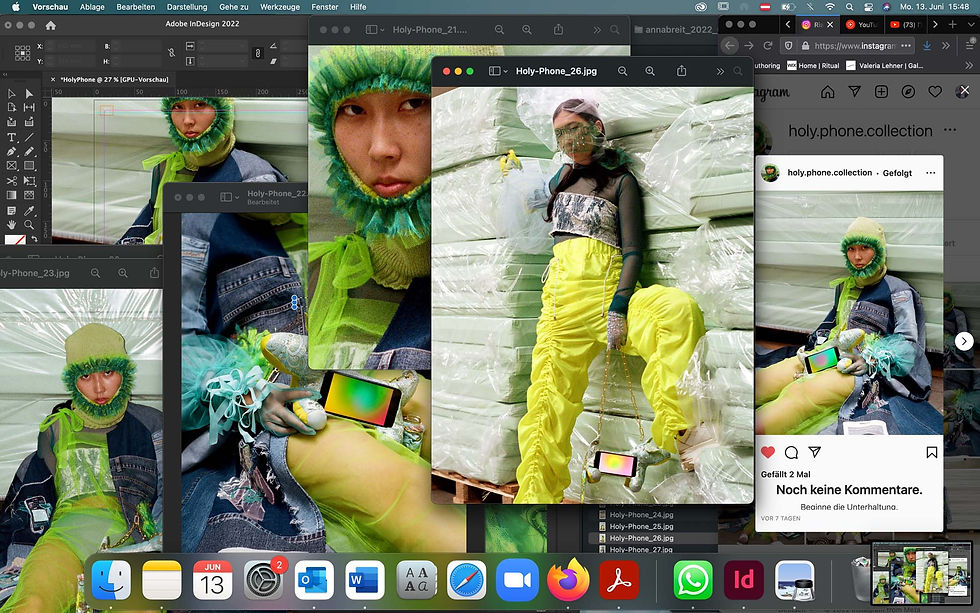Launch Zoom from the Dock
Image resolution: width=980 pixels, height=613 pixels.
(517, 581)
